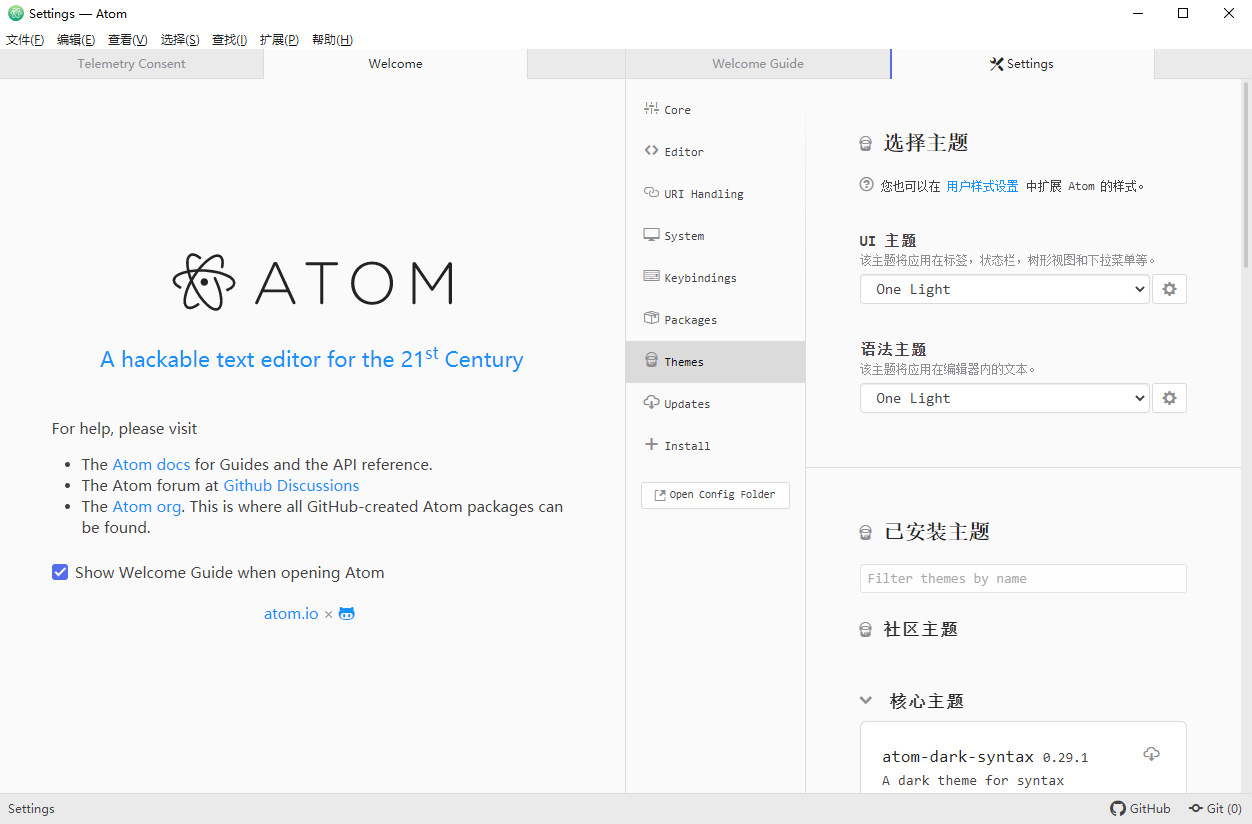Click the Themes paint bucket icon
1252x824 pixels.
[651, 361]
